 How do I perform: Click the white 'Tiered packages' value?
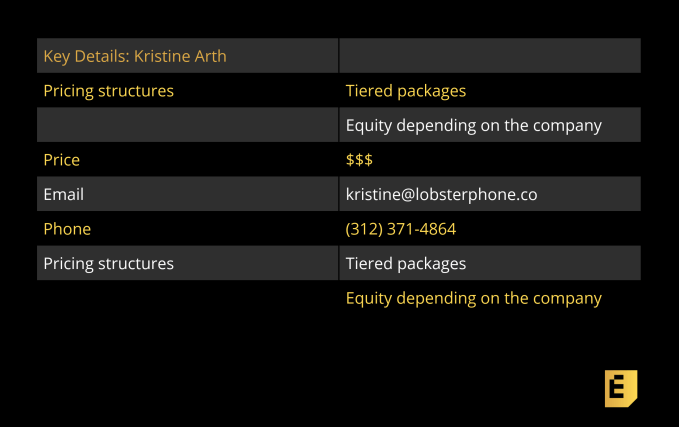(x=405, y=264)
